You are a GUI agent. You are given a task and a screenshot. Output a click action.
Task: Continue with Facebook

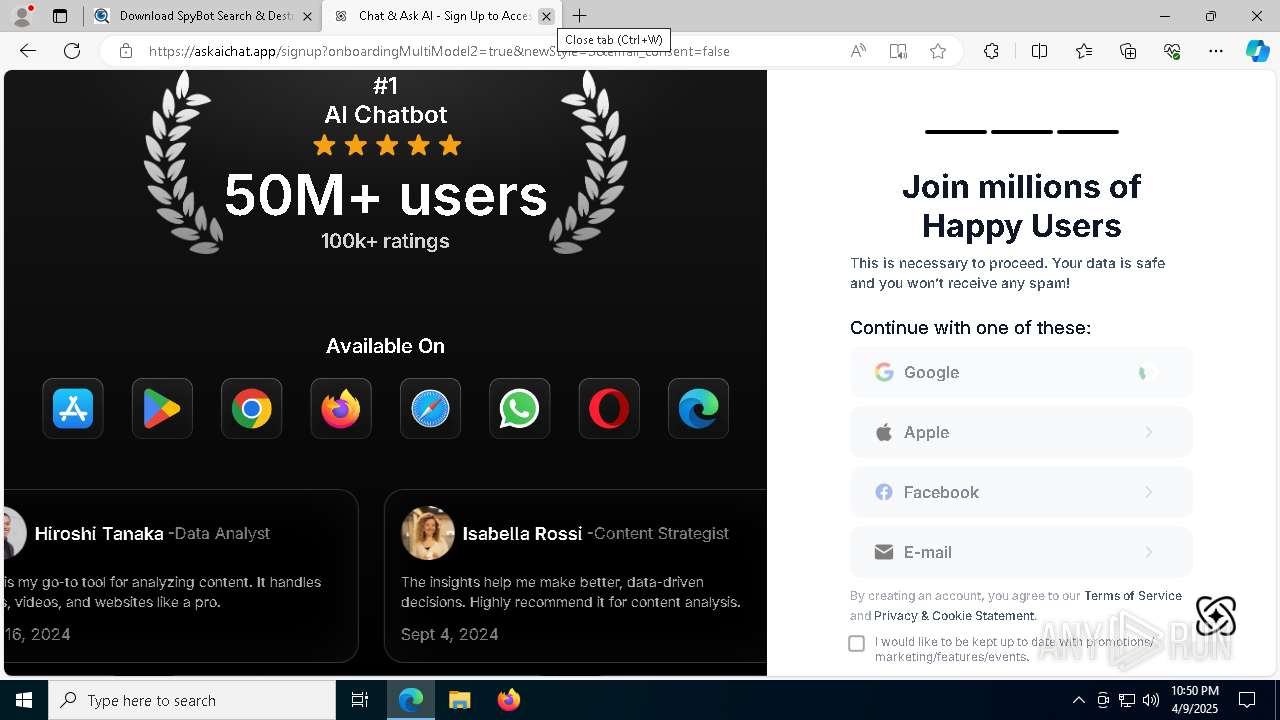pos(1021,492)
